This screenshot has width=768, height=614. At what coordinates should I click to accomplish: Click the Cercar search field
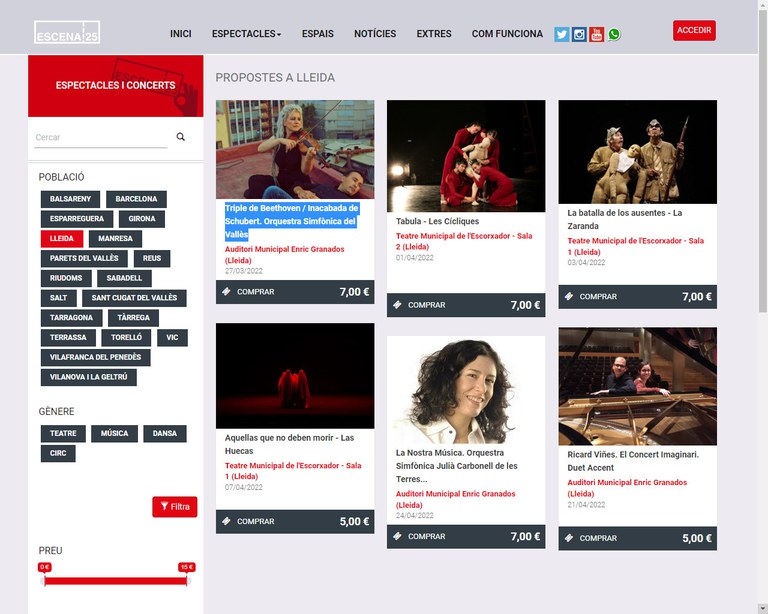click(100, 138)
